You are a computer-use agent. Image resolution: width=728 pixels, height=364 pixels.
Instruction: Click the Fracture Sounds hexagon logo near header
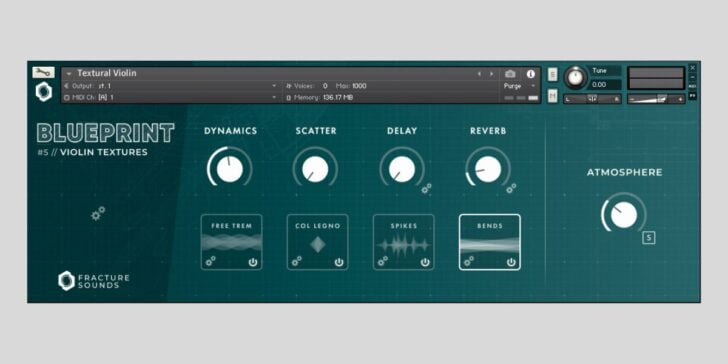[44, 91]
